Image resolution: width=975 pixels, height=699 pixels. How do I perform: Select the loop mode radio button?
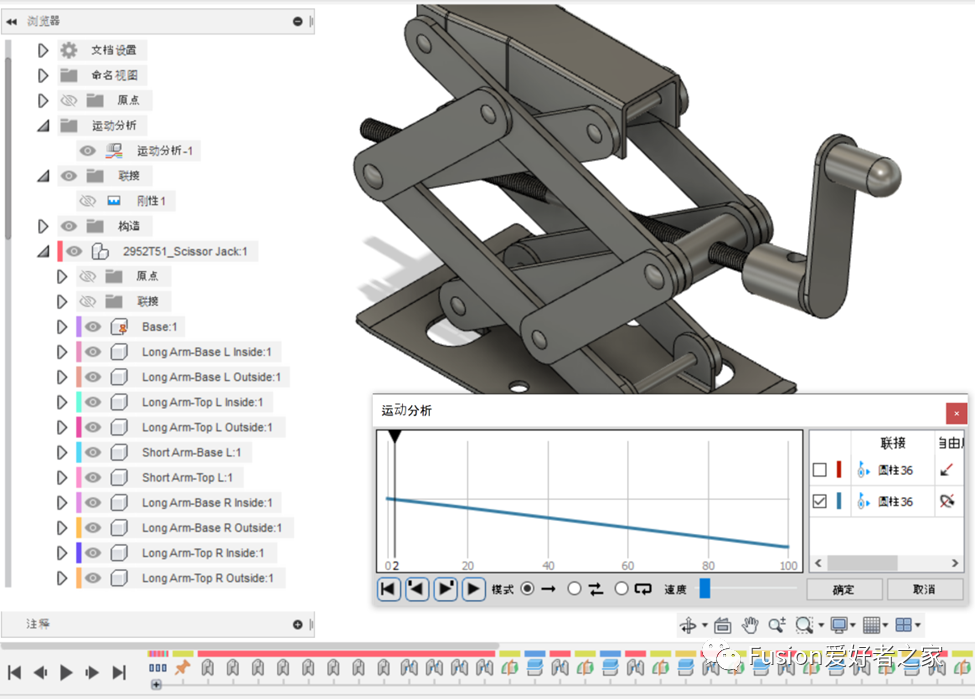tap(621, 589)
